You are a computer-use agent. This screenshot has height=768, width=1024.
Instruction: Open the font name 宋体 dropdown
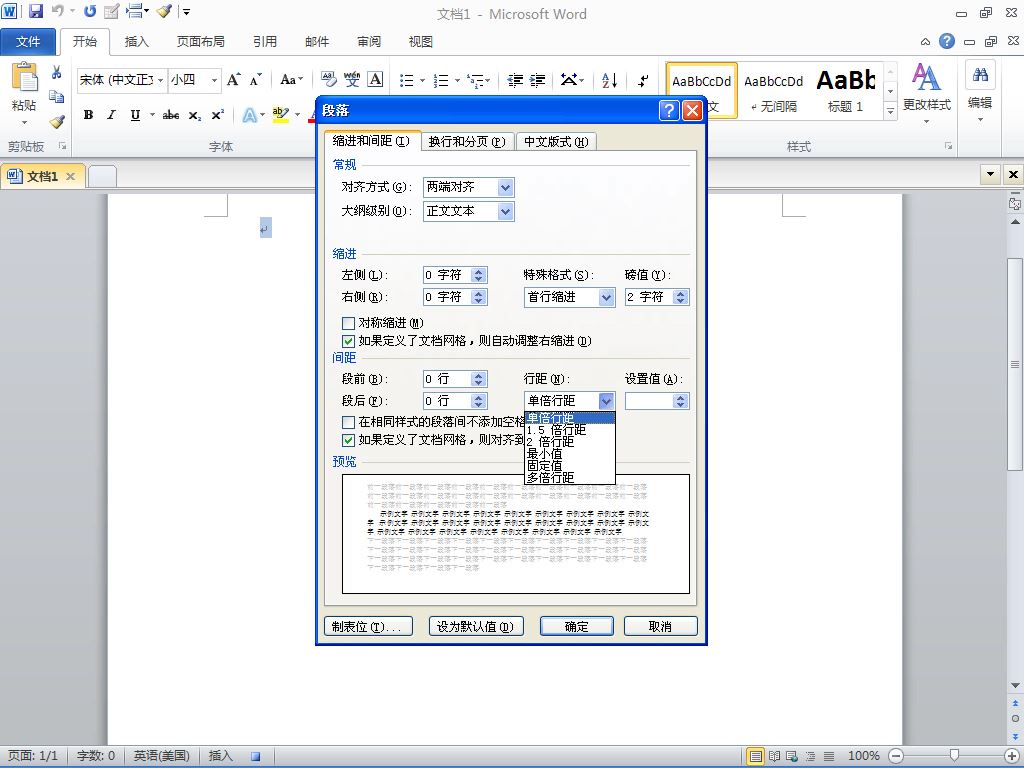pos(160,80)
